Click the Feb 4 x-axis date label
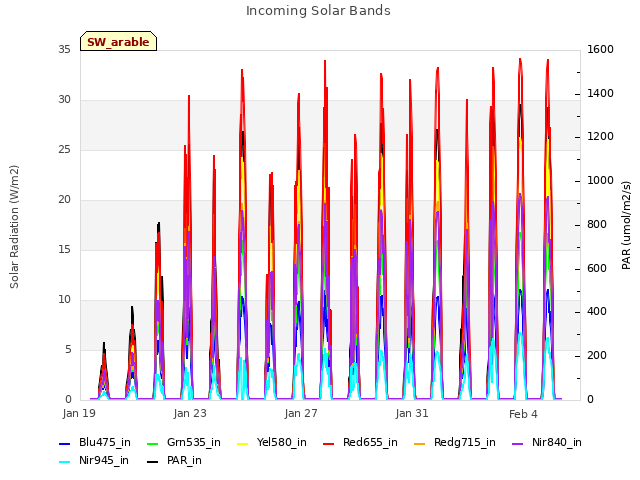640x480 pixels. [523, 414]
